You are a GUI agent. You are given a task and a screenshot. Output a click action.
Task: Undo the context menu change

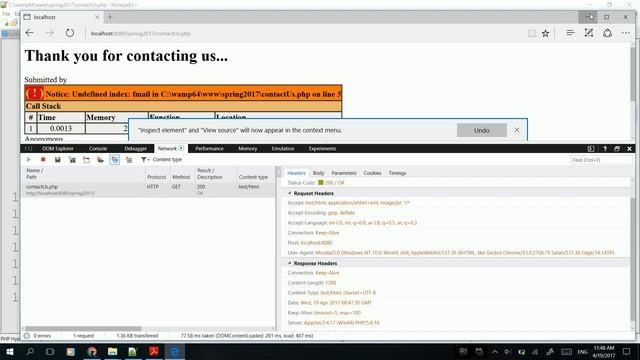pyautogui.click(x=482, y=130)
